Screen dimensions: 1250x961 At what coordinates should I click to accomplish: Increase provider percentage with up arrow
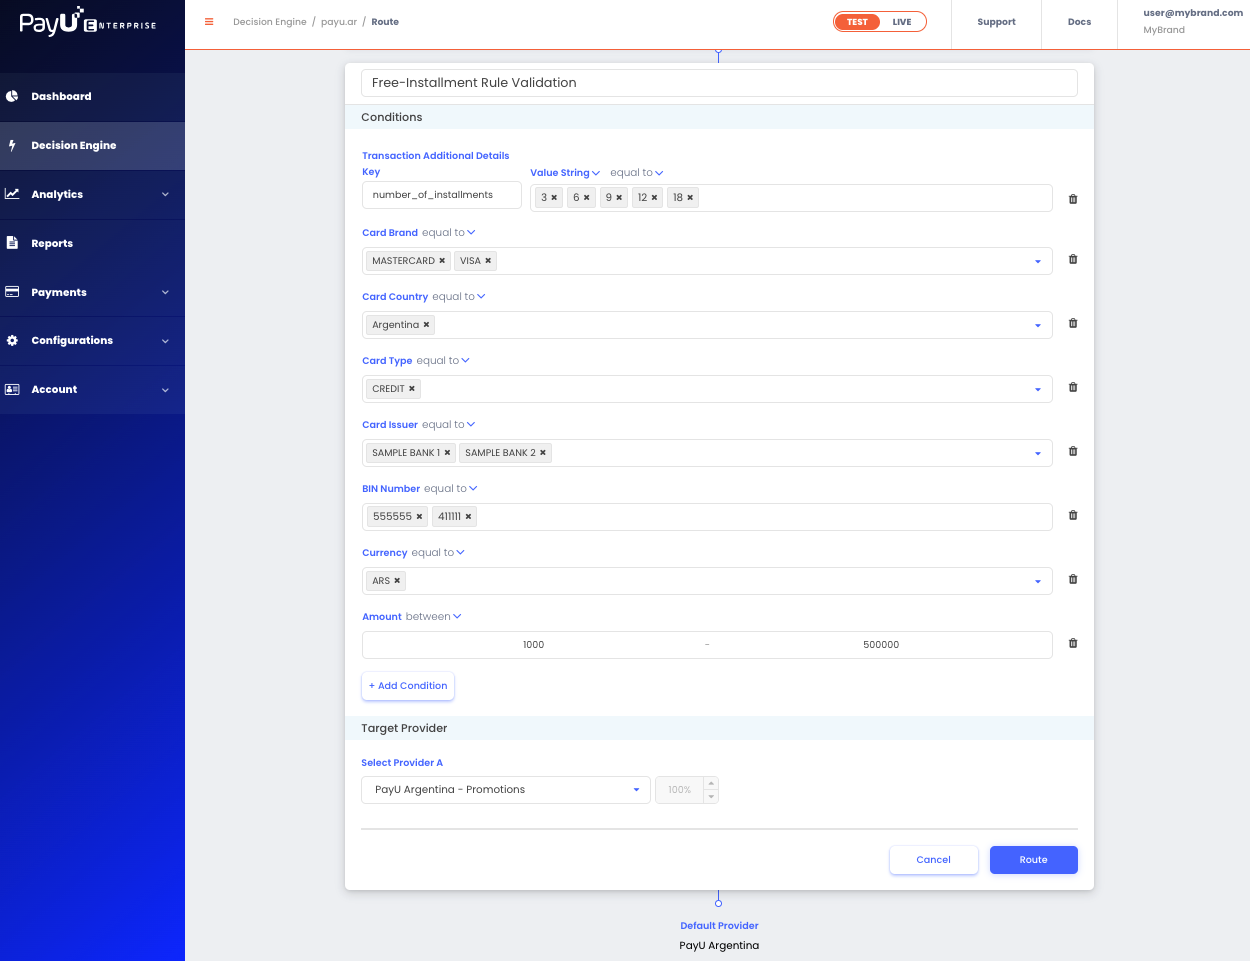pyautogui.click(x=711, y=783)
